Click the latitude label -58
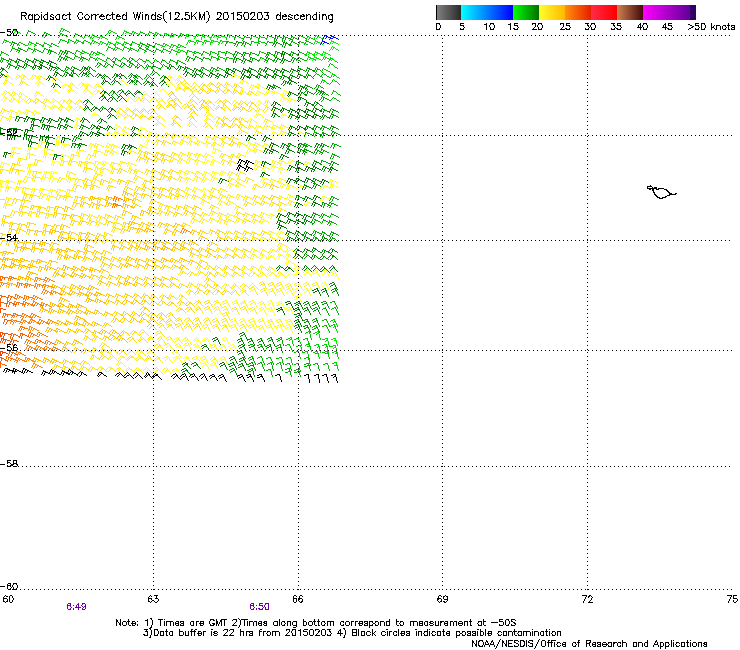The width and height of the screenshot is (740, 650). coord(9,464)
